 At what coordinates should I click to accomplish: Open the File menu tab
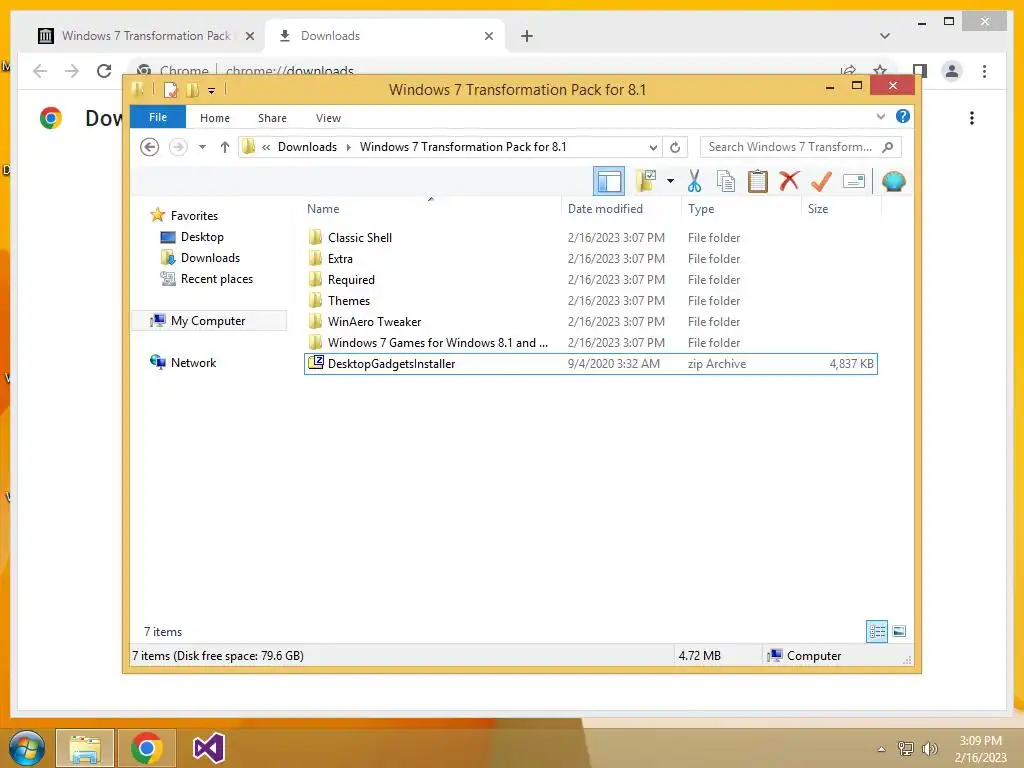158,117
